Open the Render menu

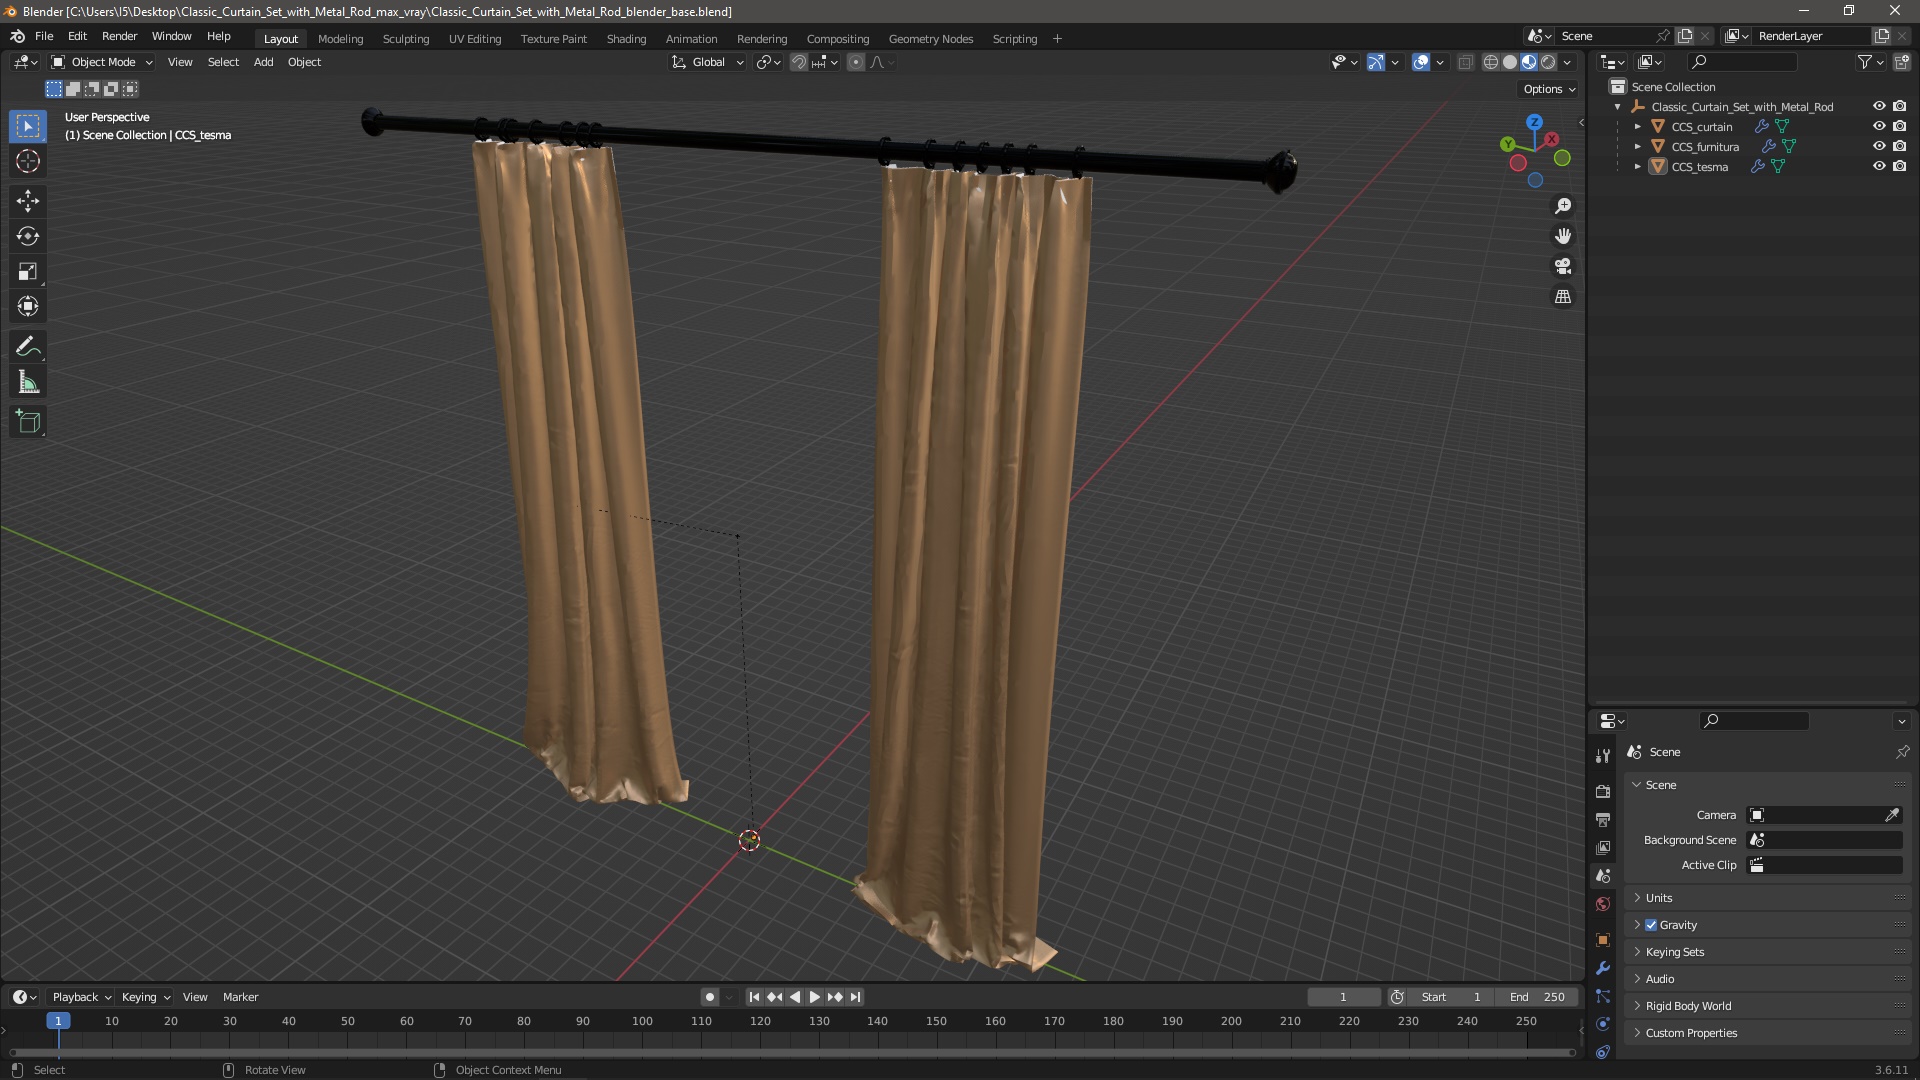pyautogui.click(x=119, y=36)
